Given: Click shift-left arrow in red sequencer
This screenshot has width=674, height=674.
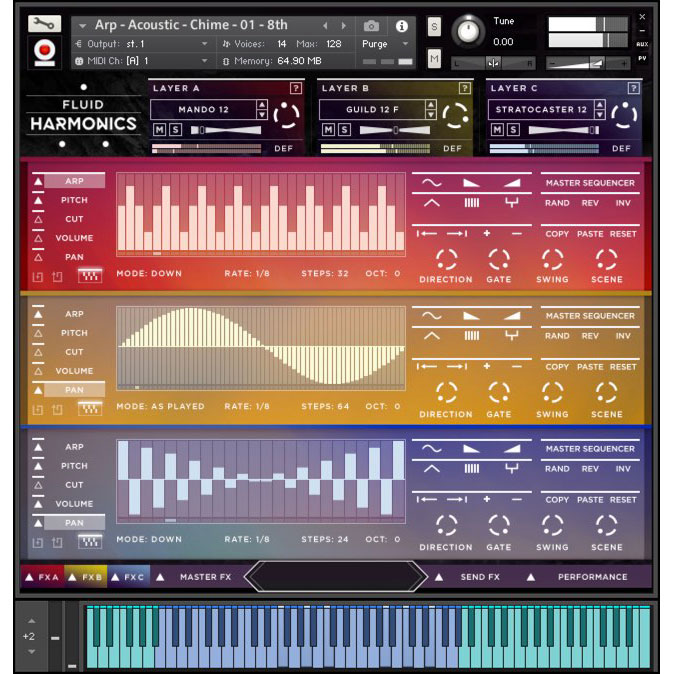Looking at the screenshot, I should pyautogui.click(x=427, y=233).
